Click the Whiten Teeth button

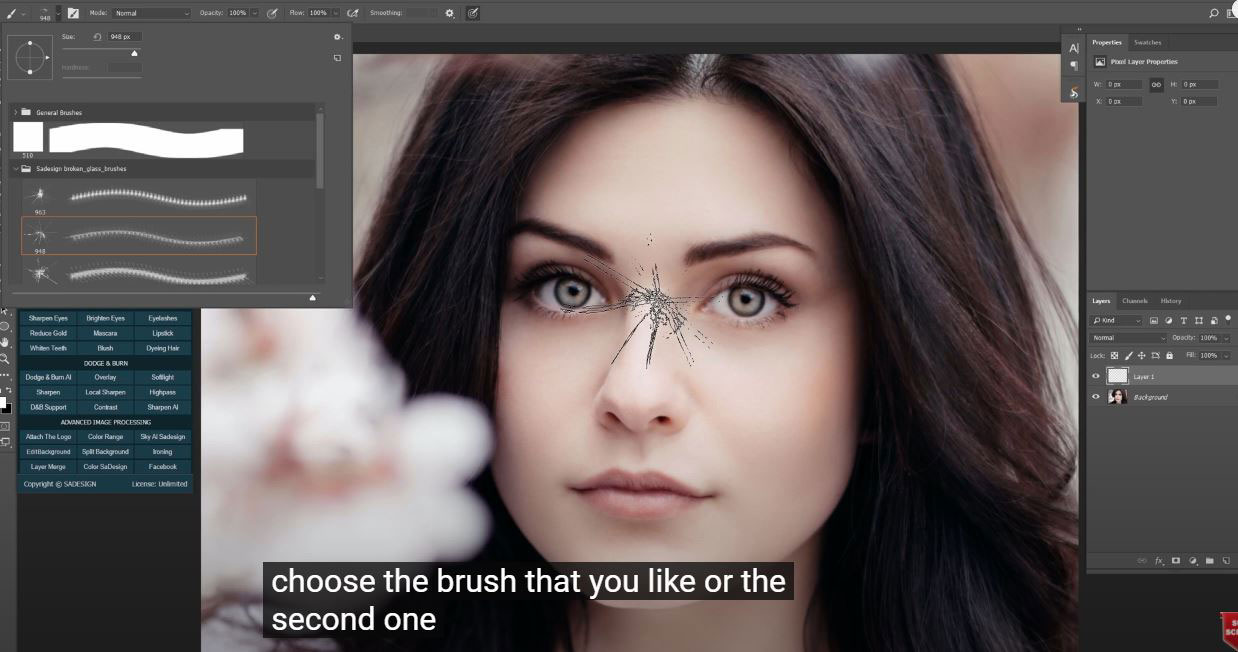pyautogui.click(x=48, y=348)
